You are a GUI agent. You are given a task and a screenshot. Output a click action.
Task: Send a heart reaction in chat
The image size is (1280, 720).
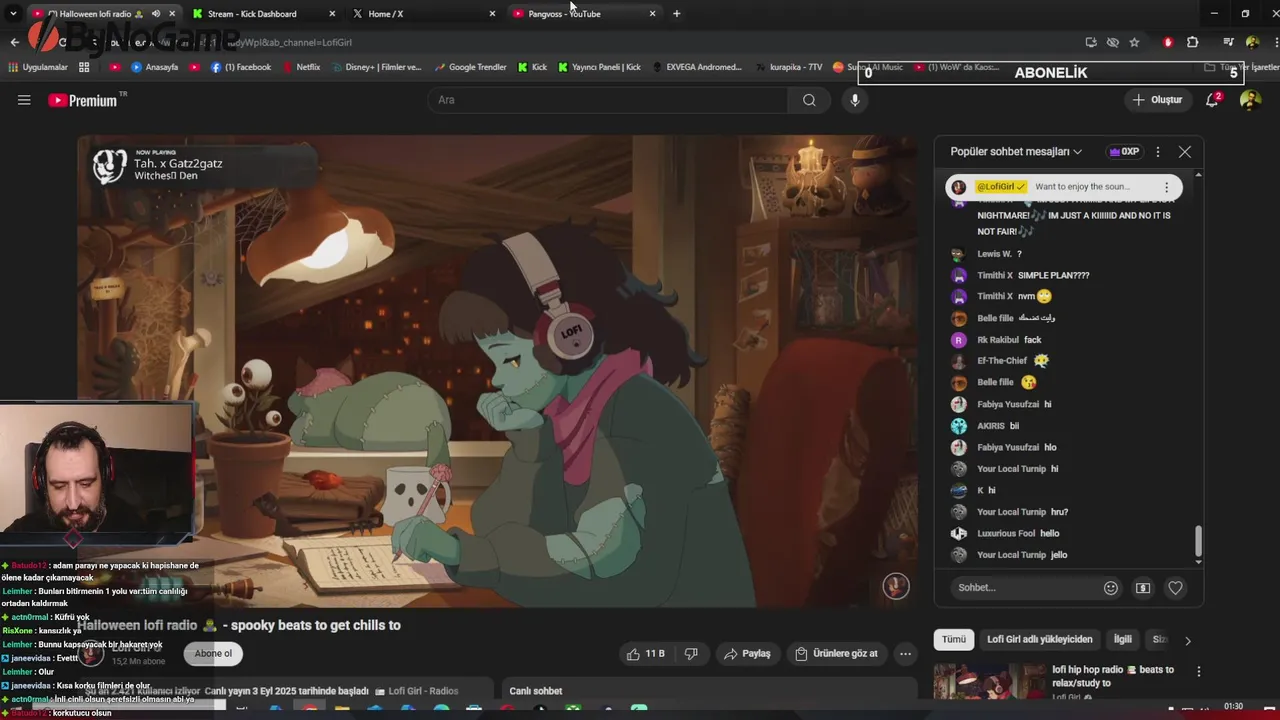coord(1176,588)
